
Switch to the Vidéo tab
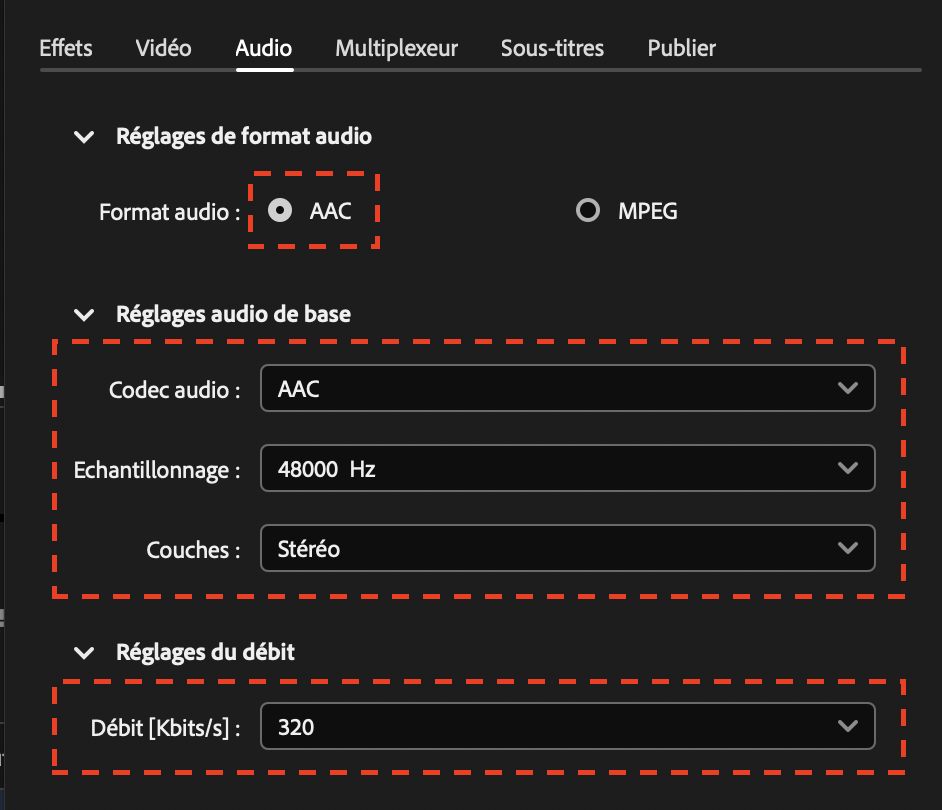pyautogui.click(x=162, y=47)
